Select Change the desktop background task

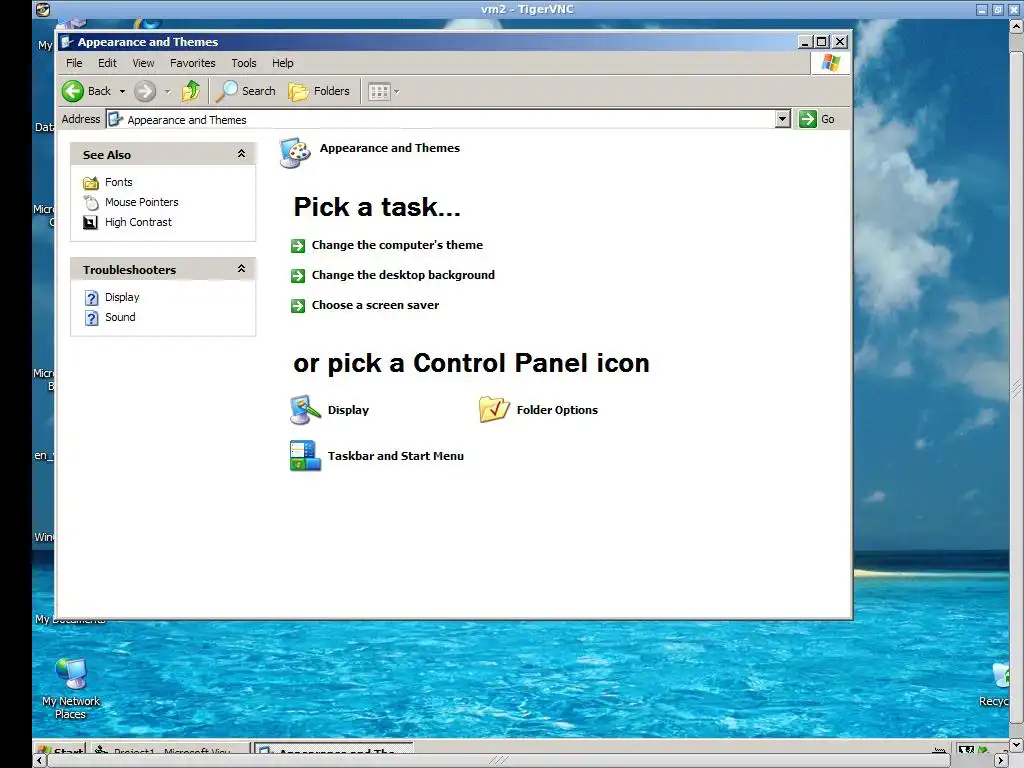[403, 275]
